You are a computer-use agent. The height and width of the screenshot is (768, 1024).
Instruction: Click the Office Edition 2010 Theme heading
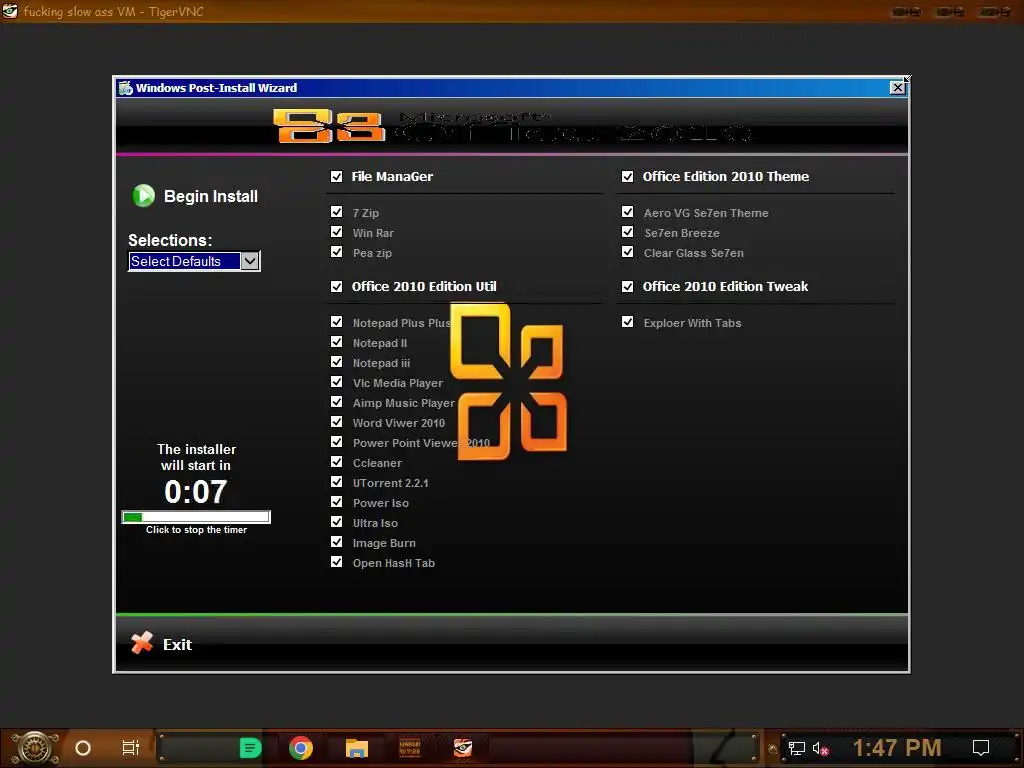[x=726, y=176]
